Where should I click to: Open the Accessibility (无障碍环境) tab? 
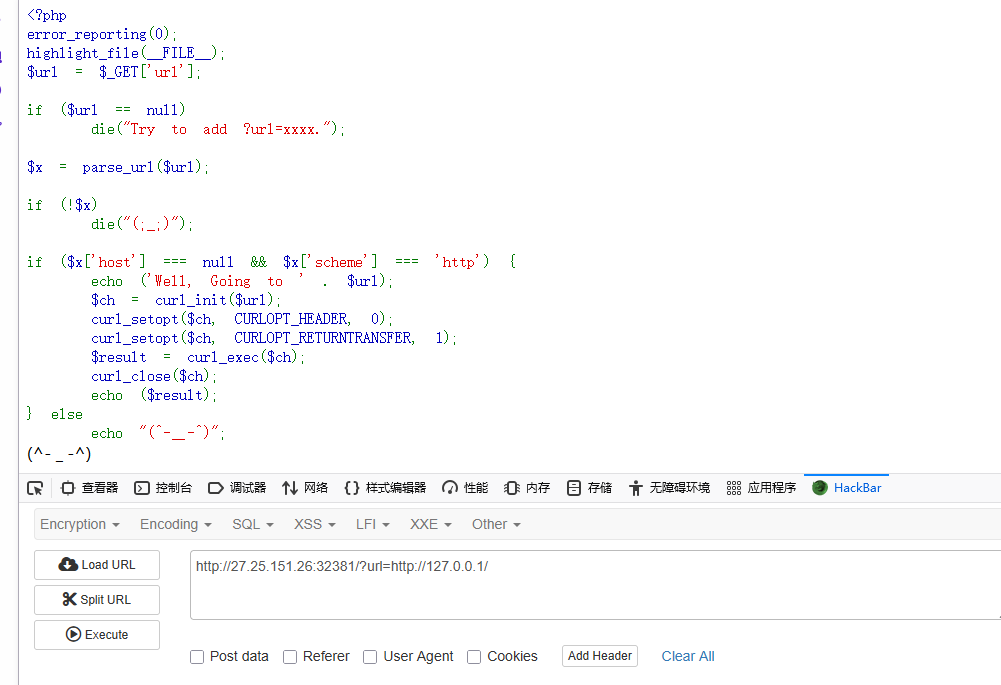coord(669,488)
